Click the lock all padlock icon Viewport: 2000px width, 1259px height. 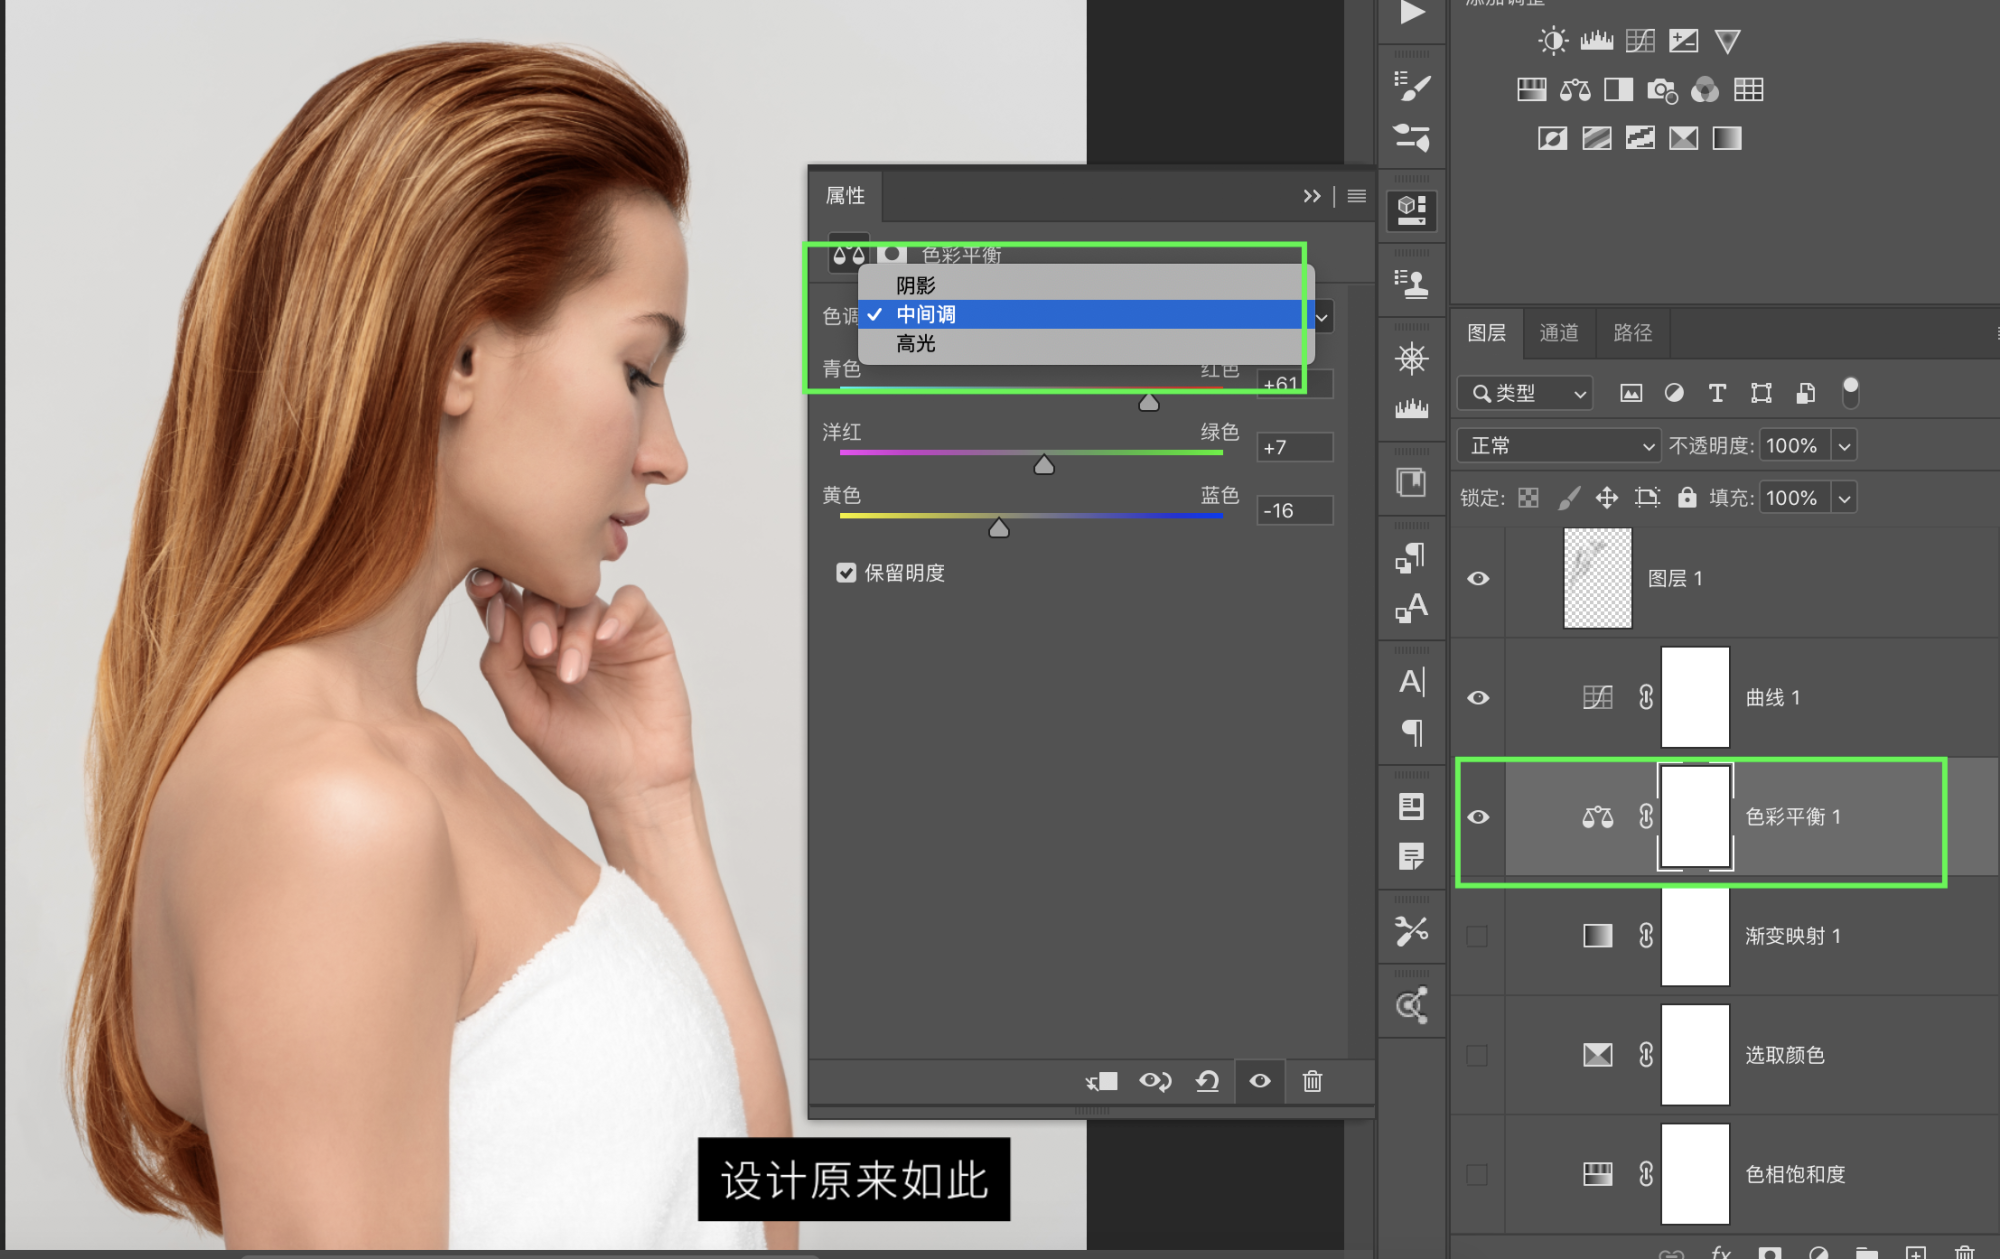click(x=1687, y=497)
